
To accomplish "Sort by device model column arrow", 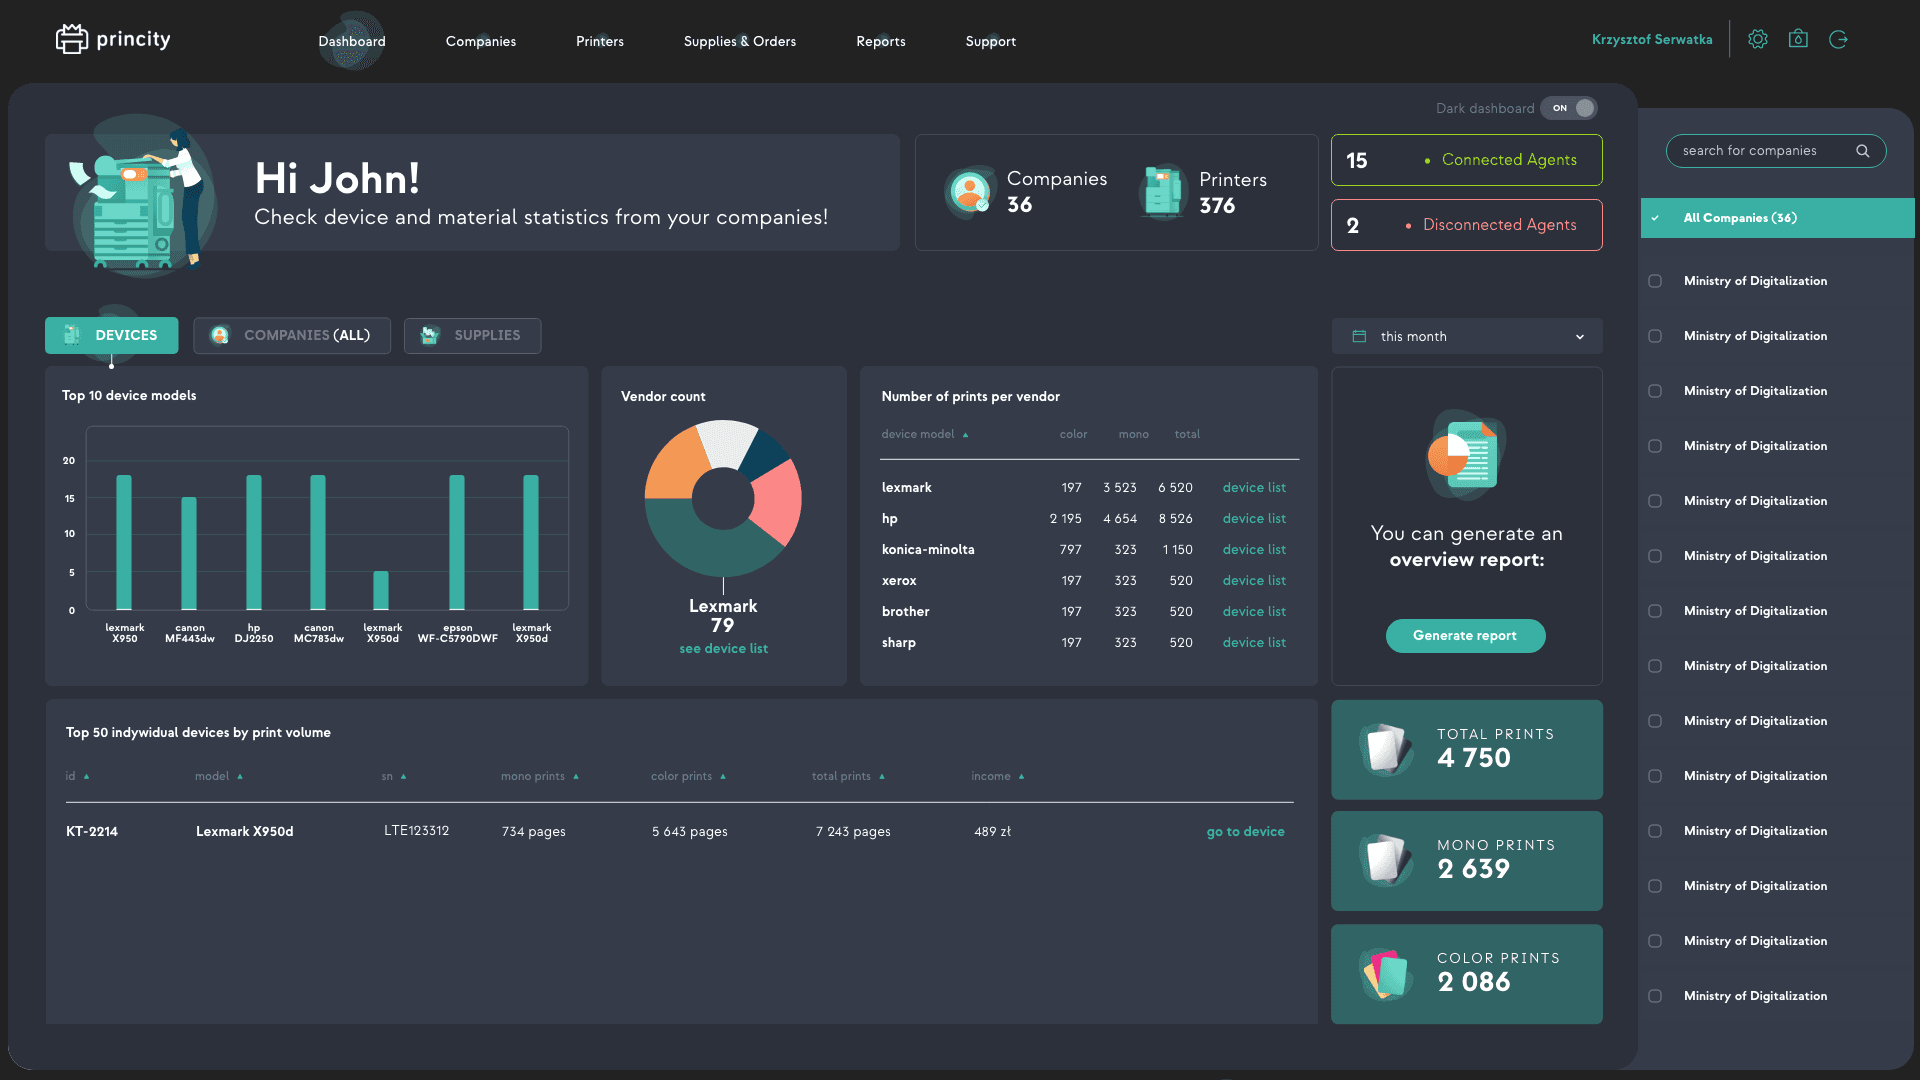I will 965,435.
